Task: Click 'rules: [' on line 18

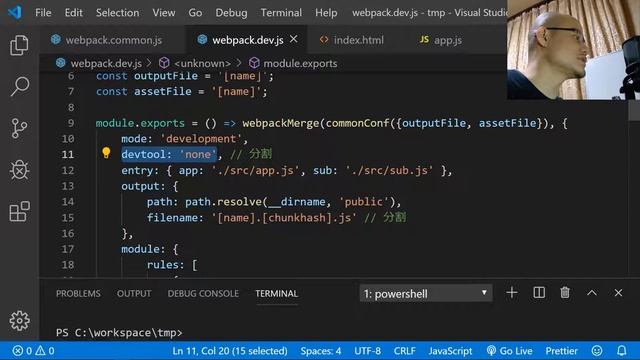Action: (172, 265)
